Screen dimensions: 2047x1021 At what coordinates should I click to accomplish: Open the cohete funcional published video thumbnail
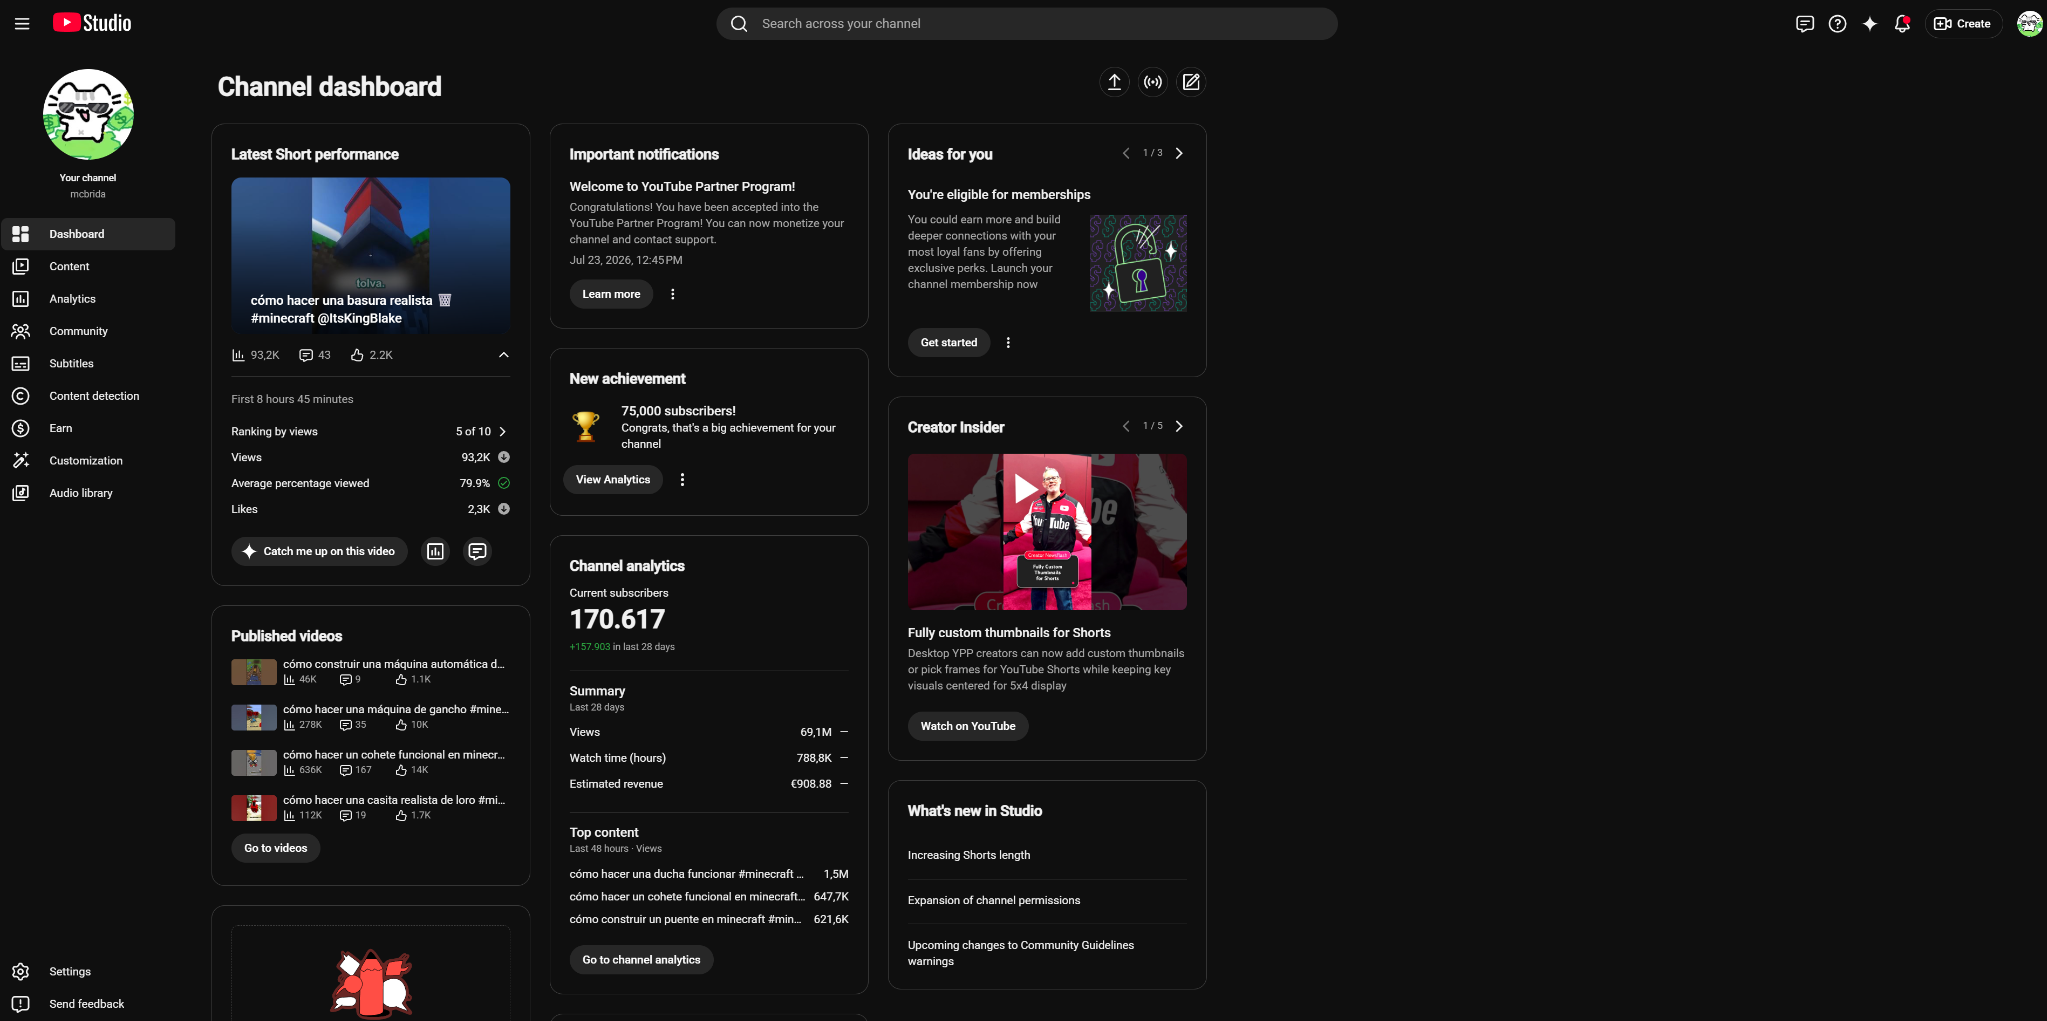tap(254, 763)
